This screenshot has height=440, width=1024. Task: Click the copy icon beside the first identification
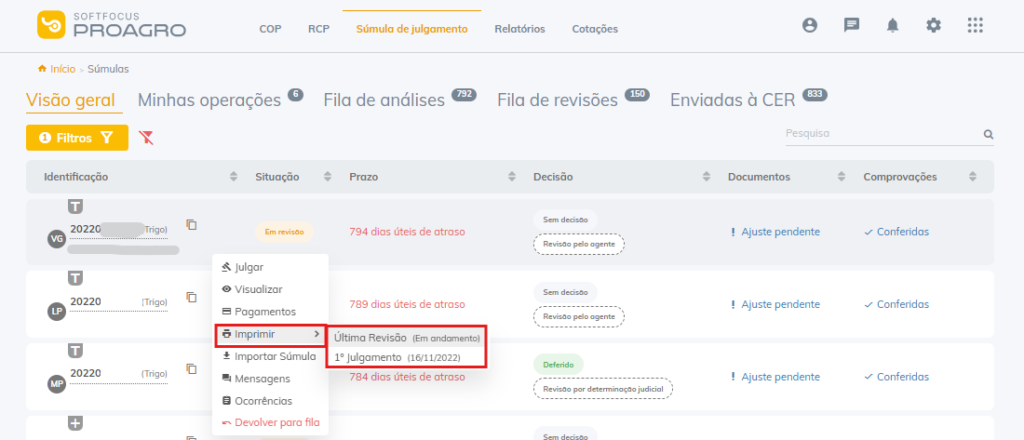pyautogui.click(x=191, y=225)
